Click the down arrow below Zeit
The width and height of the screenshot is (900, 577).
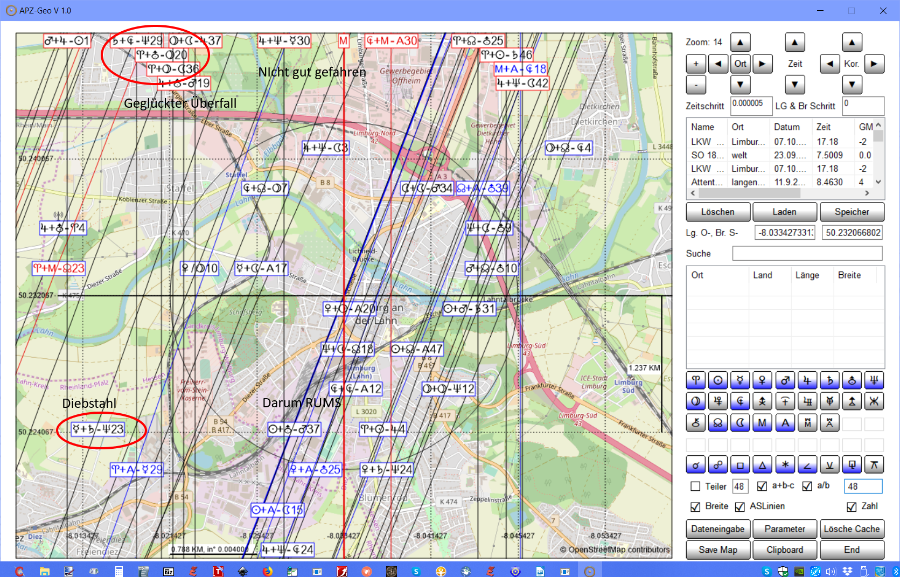[794, 85]
